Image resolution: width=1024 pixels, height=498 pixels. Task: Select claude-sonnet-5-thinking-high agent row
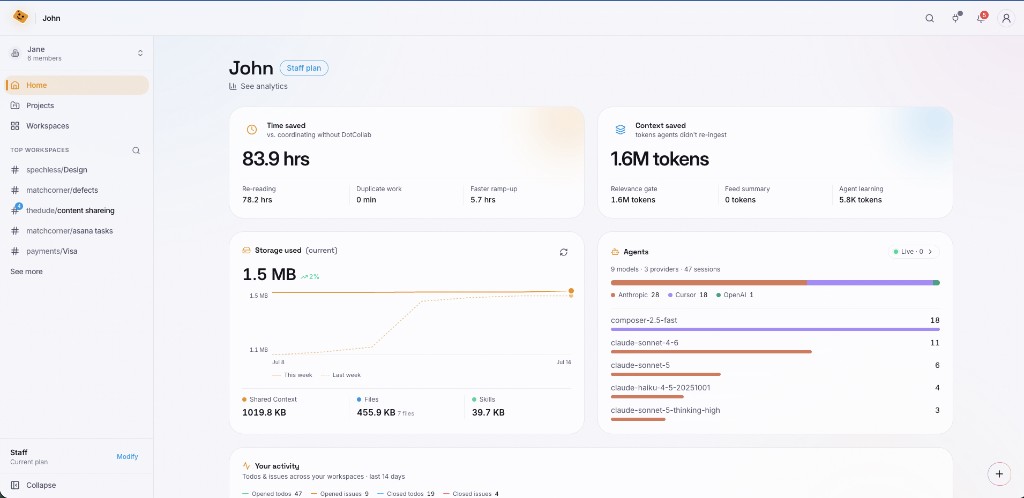pyautogui.click(x=775, y=413)
